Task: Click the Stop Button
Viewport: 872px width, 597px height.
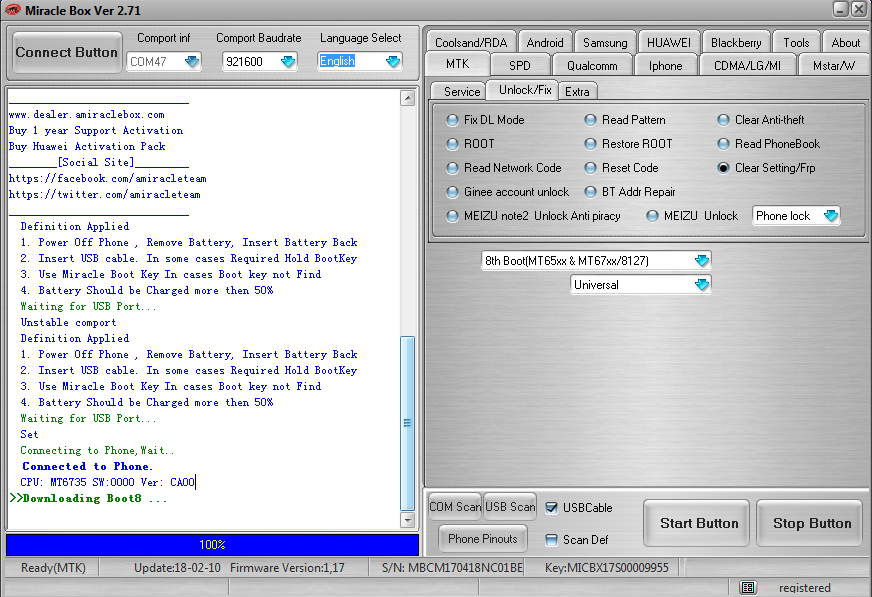Action: click(812, 523)
